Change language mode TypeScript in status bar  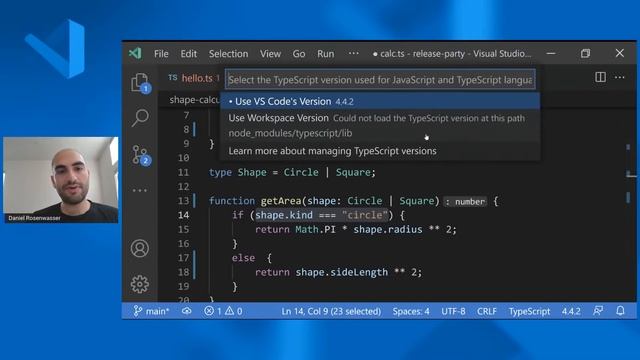pyautogui.click(x=529, y=311)
